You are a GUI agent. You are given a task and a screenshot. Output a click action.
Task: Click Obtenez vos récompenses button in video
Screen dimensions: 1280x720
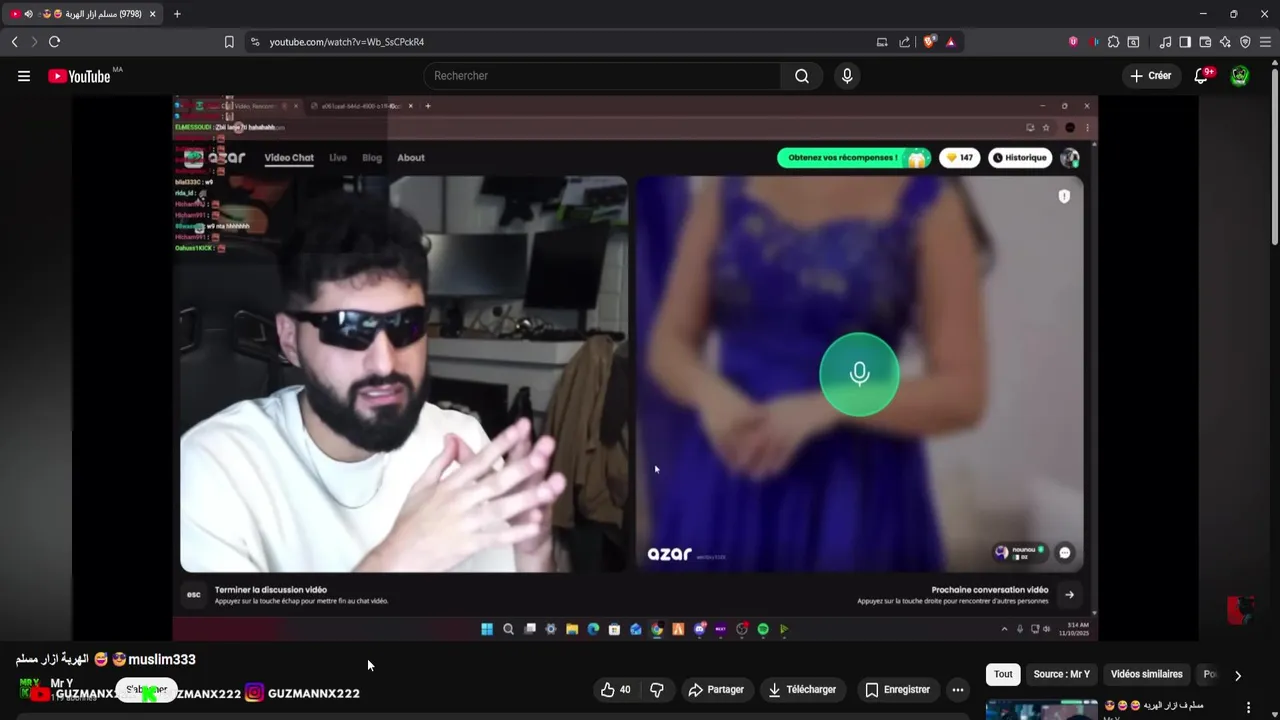tap(853, 158)
